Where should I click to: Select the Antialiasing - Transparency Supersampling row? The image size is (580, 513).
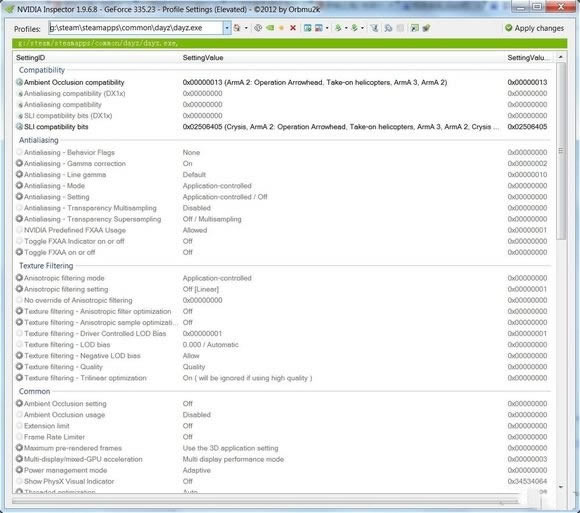click(x=282, y=219)
